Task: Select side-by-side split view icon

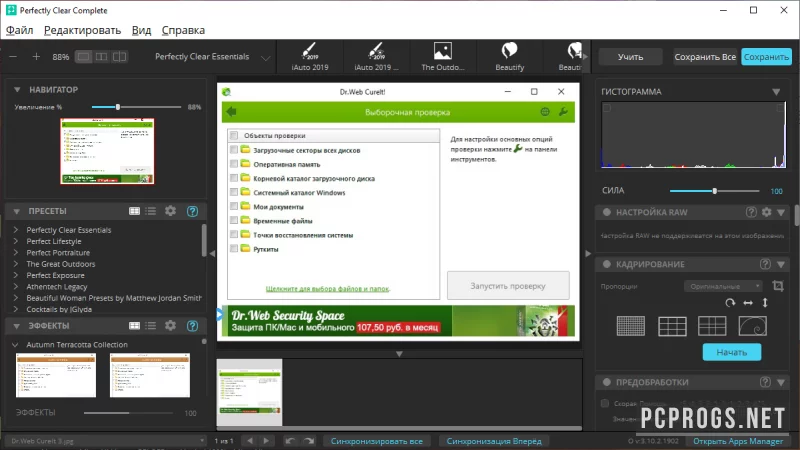Action: (101, 57)
